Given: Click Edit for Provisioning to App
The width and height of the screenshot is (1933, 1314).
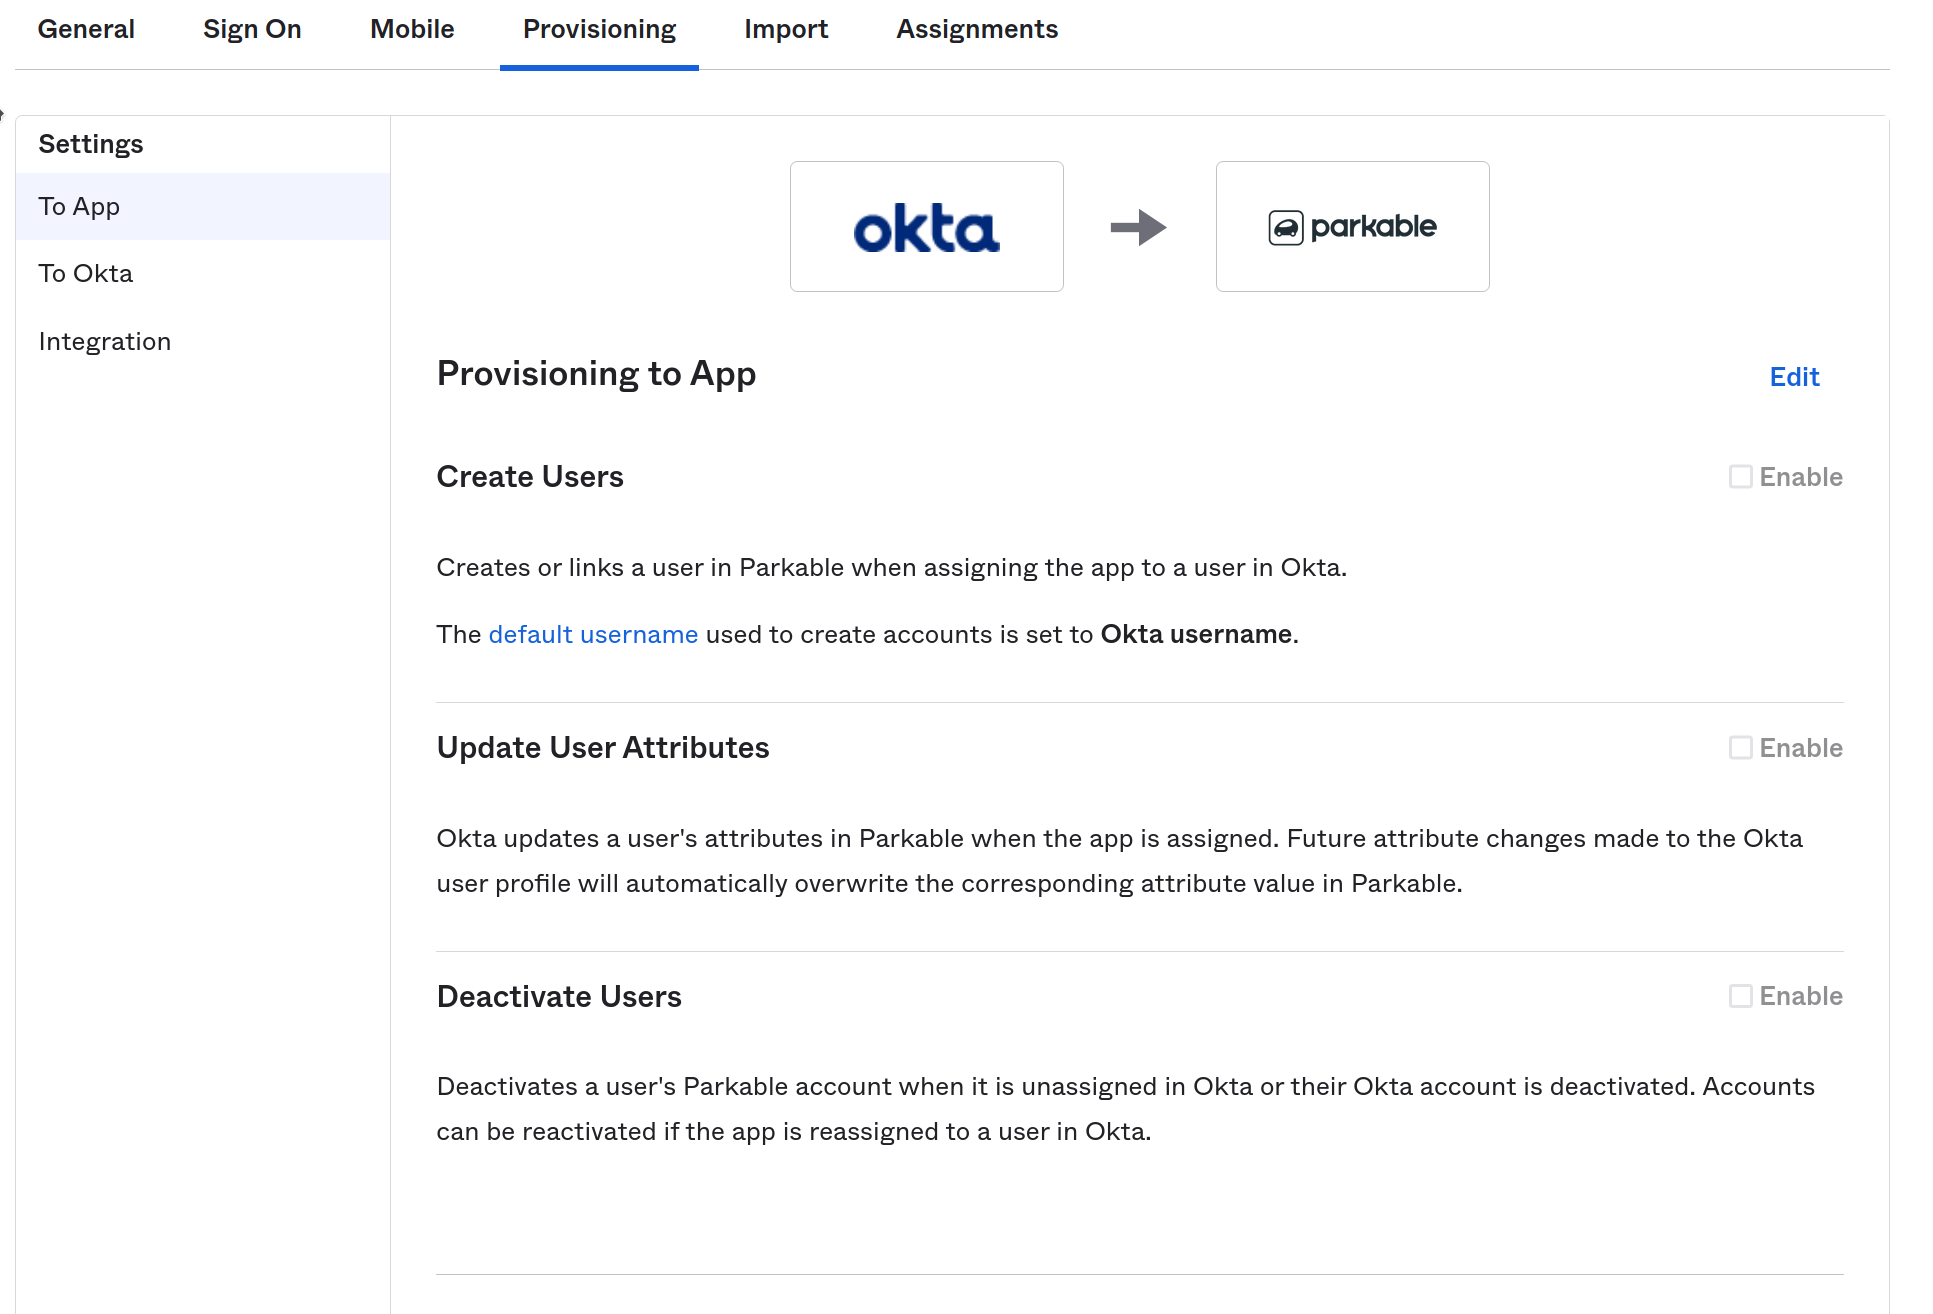Looking at the screenshot, I should [x=1794, y=377].
